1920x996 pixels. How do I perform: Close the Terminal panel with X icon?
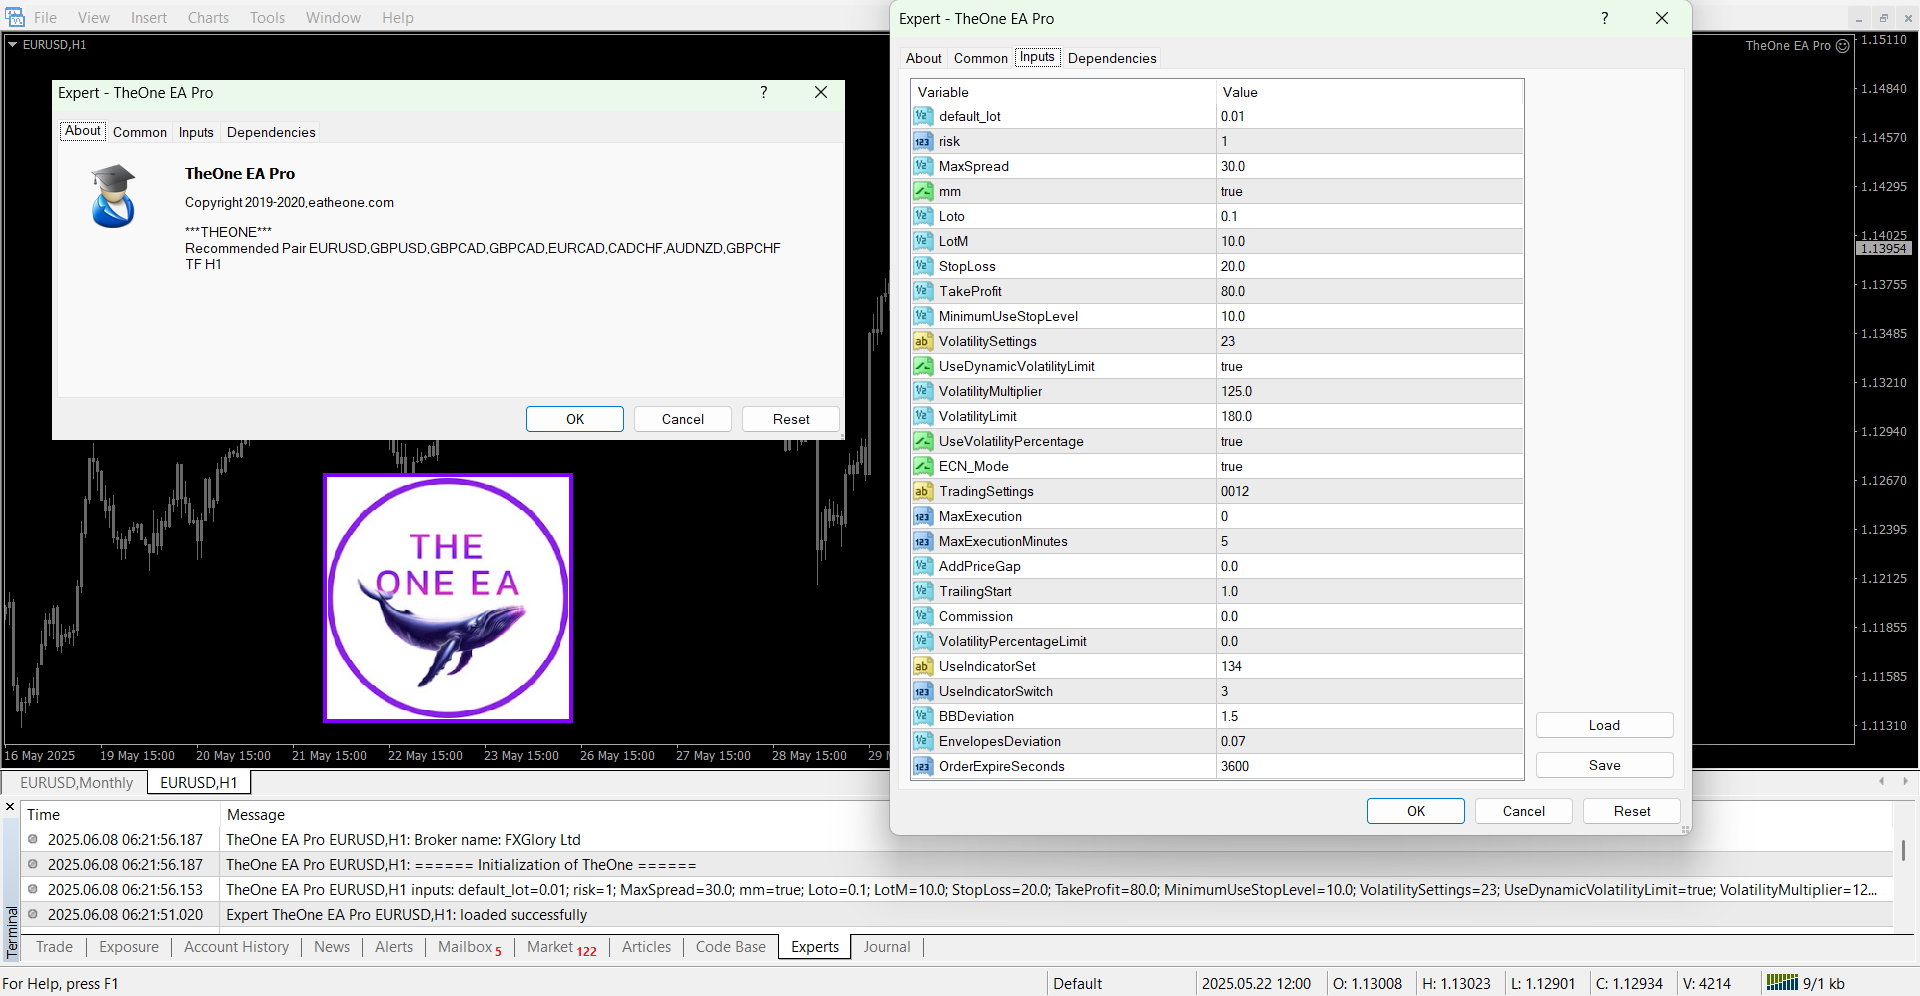tap(10, 806)
